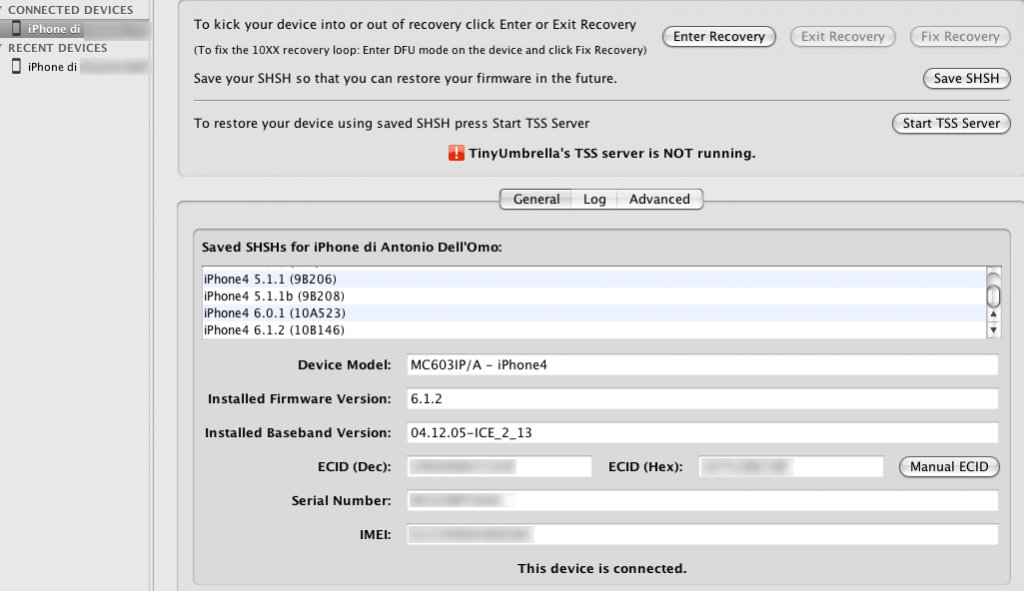This screenshot has width=1024, height=591.
Task: Click the iPhone icon under Connected Devices
Action: click(x=17, y=29)
